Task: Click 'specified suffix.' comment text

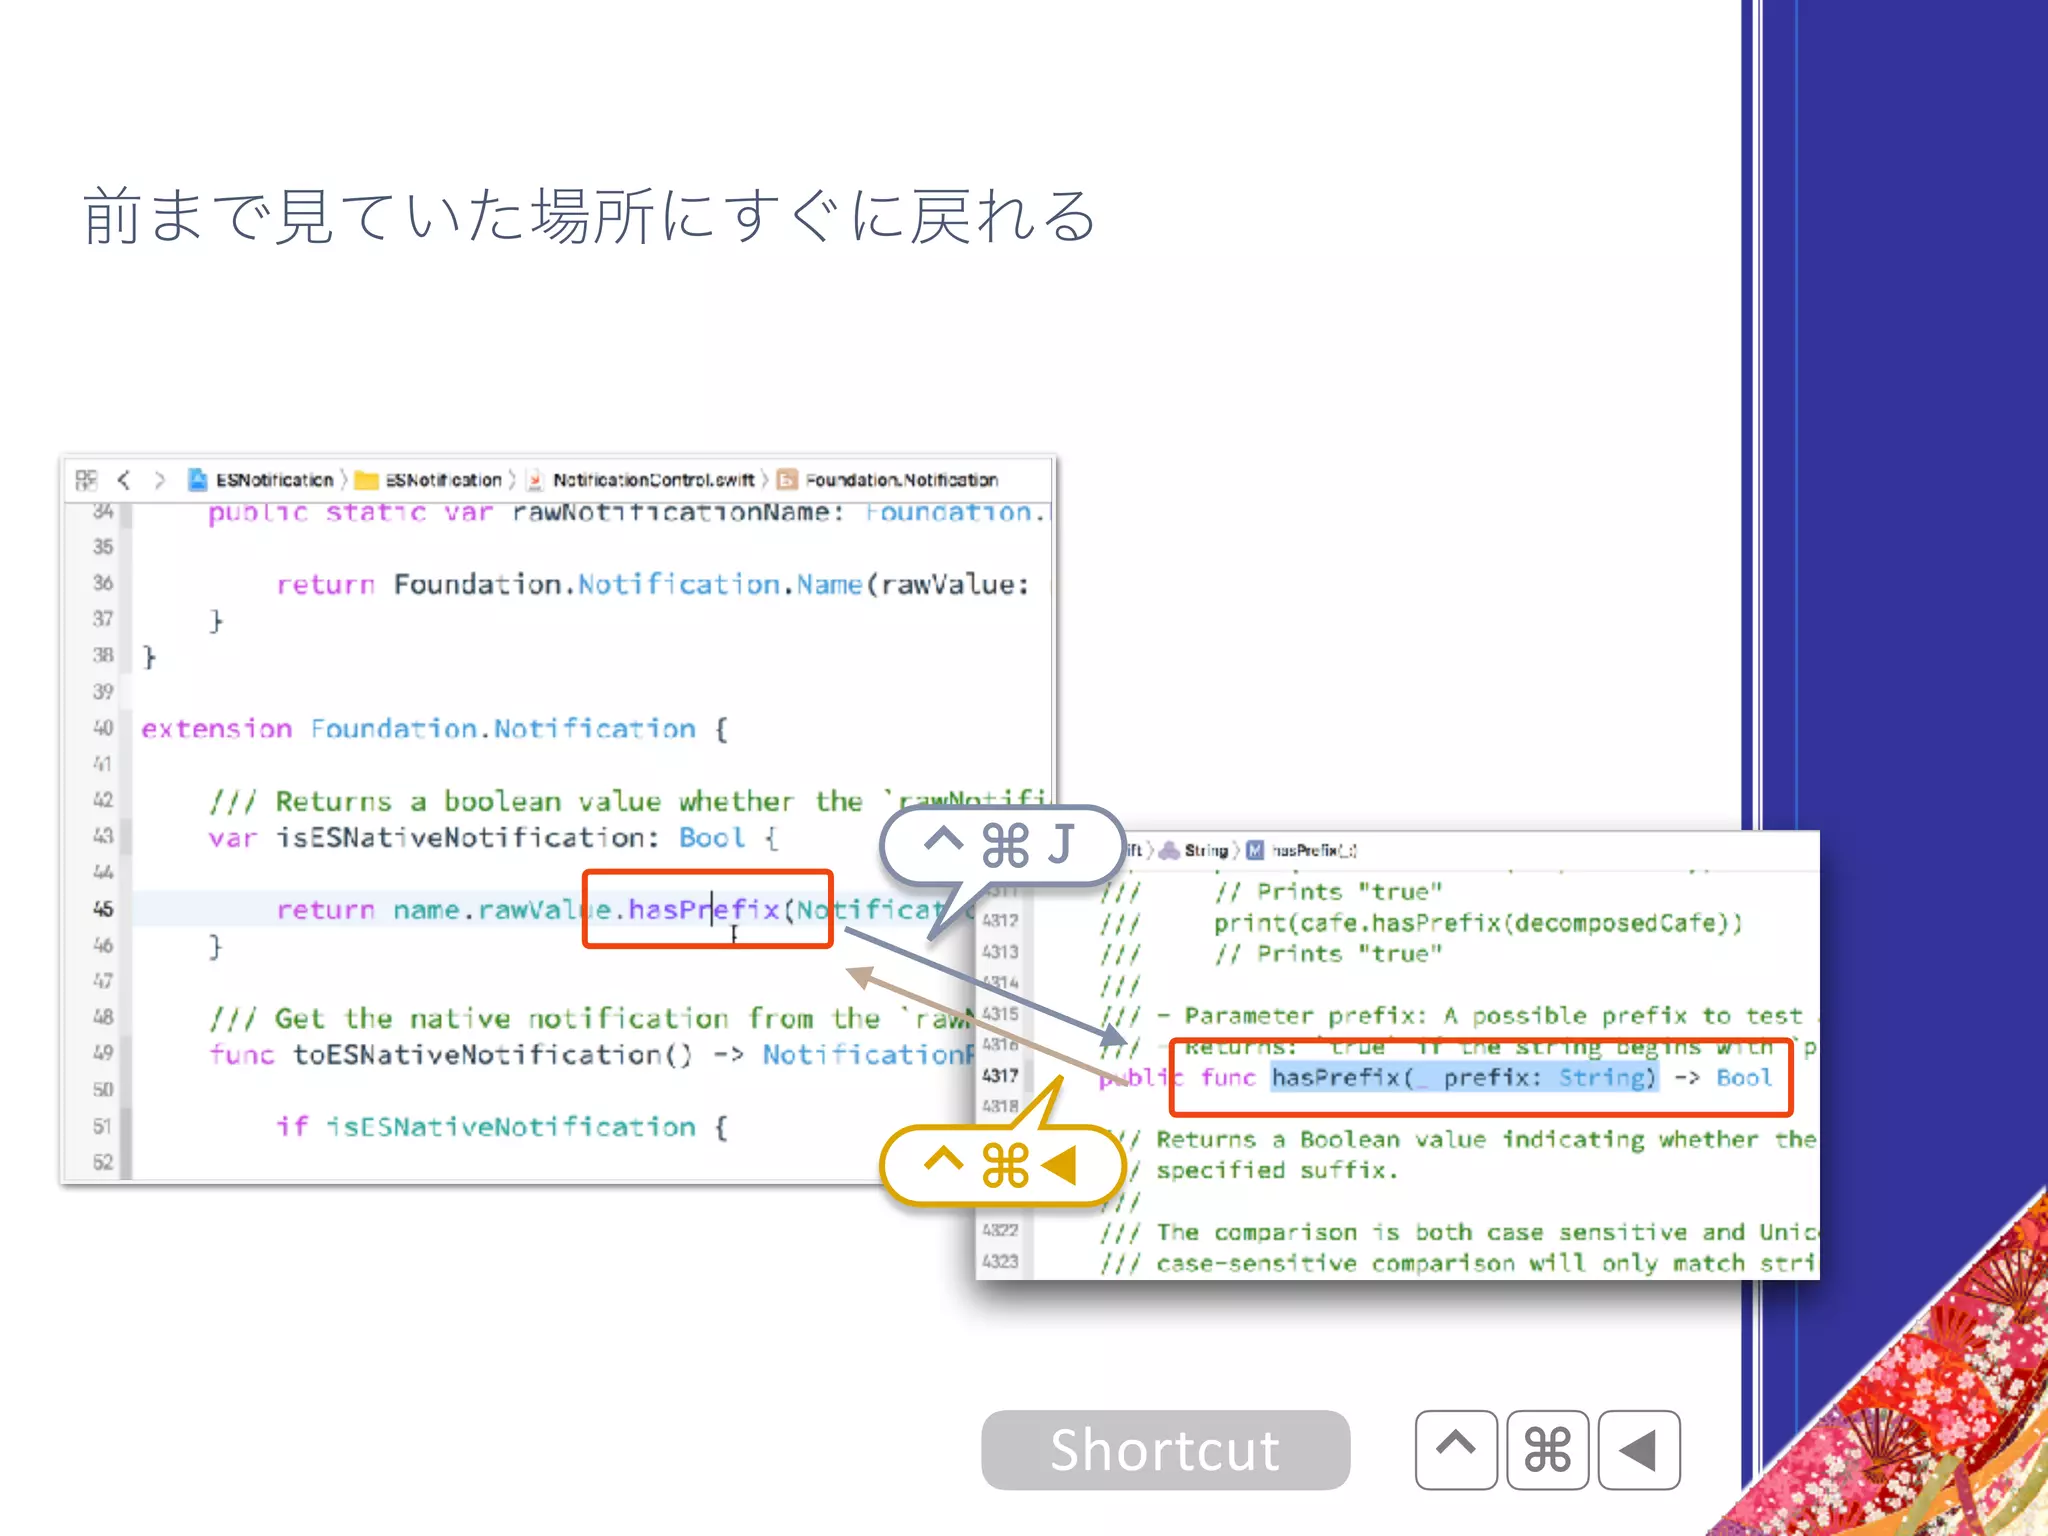Action: [x=1276, y=1170]
